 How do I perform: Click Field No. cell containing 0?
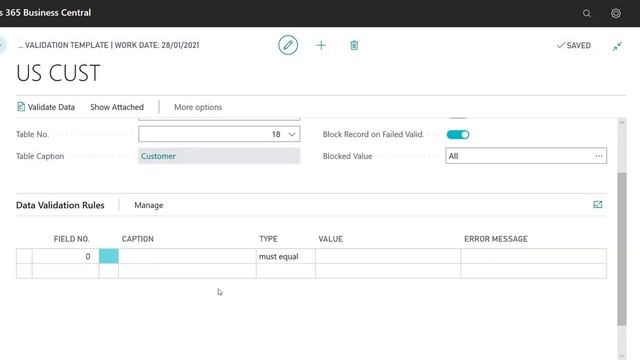[65, 256]
